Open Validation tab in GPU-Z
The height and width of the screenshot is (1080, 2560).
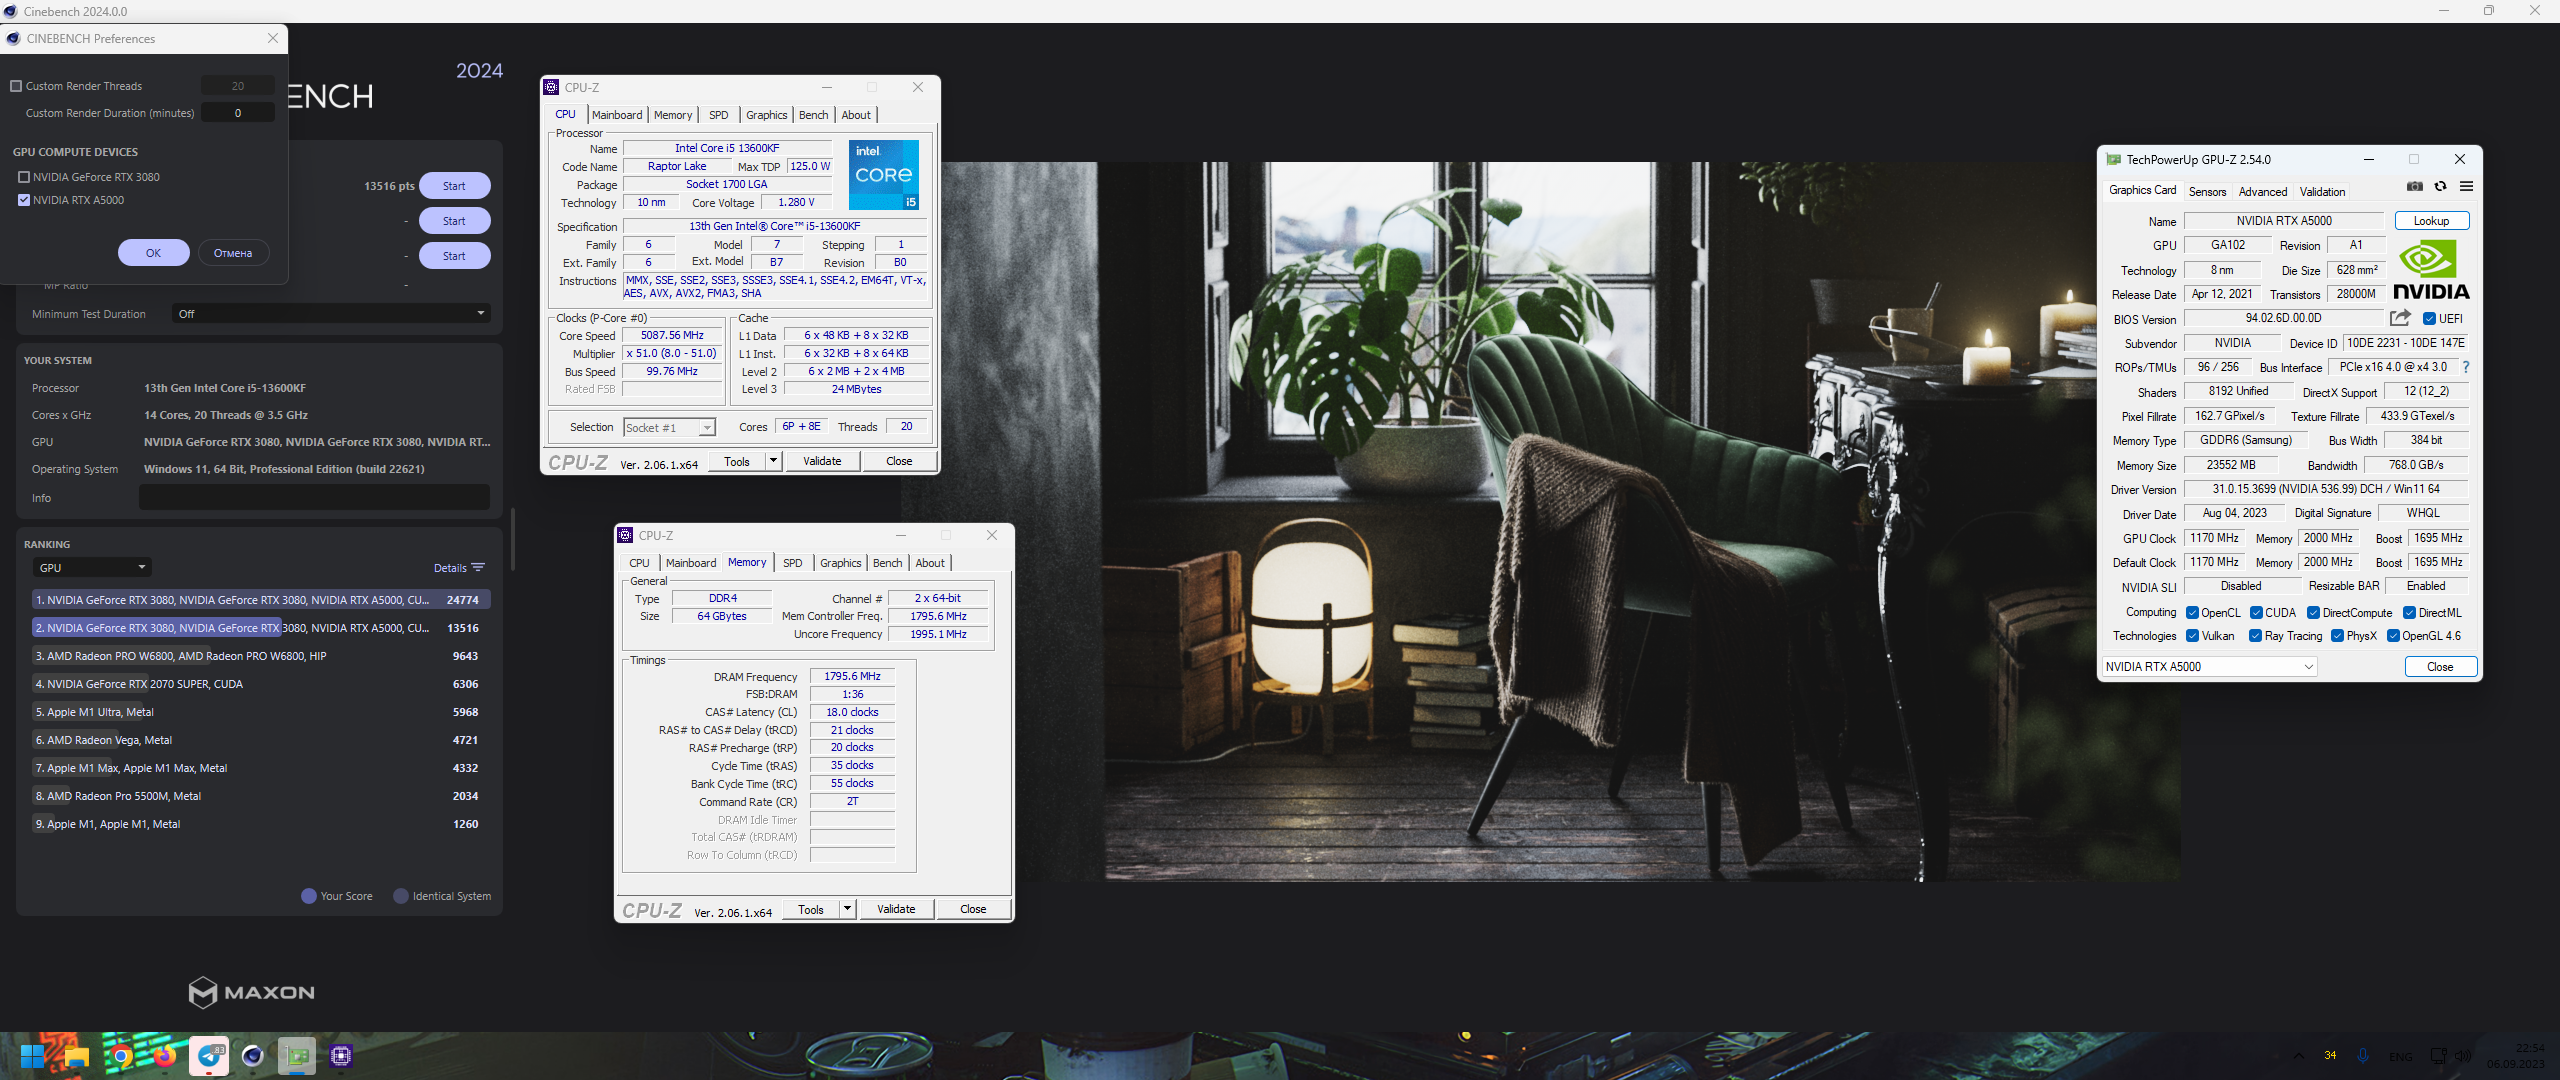pyautogui.click(x=2322, y=192)
